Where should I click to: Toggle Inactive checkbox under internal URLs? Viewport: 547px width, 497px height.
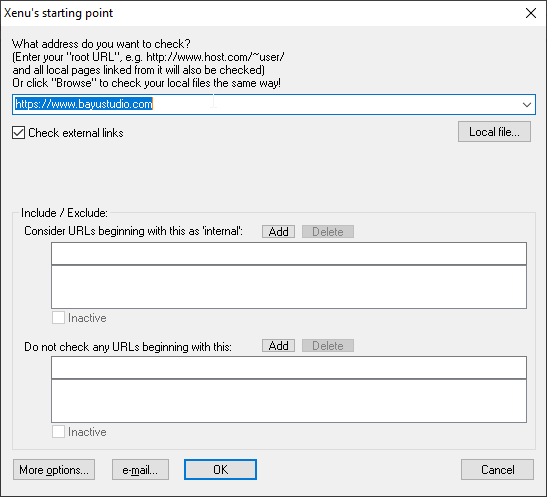(x=58, y=318)
